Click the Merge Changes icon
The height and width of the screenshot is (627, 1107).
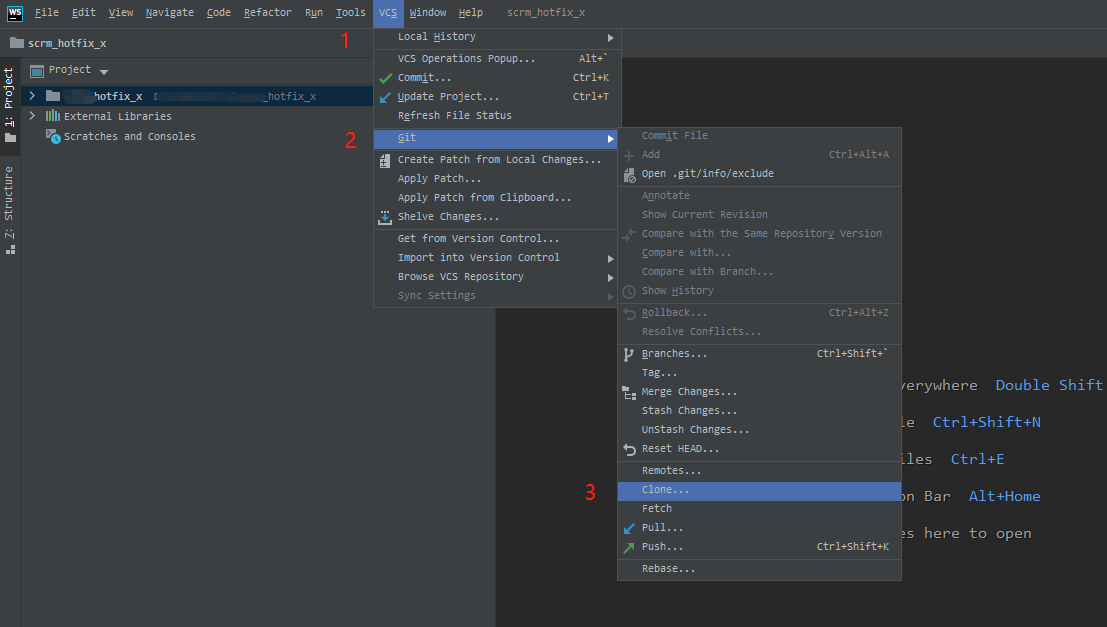click(x=629, y=393)
